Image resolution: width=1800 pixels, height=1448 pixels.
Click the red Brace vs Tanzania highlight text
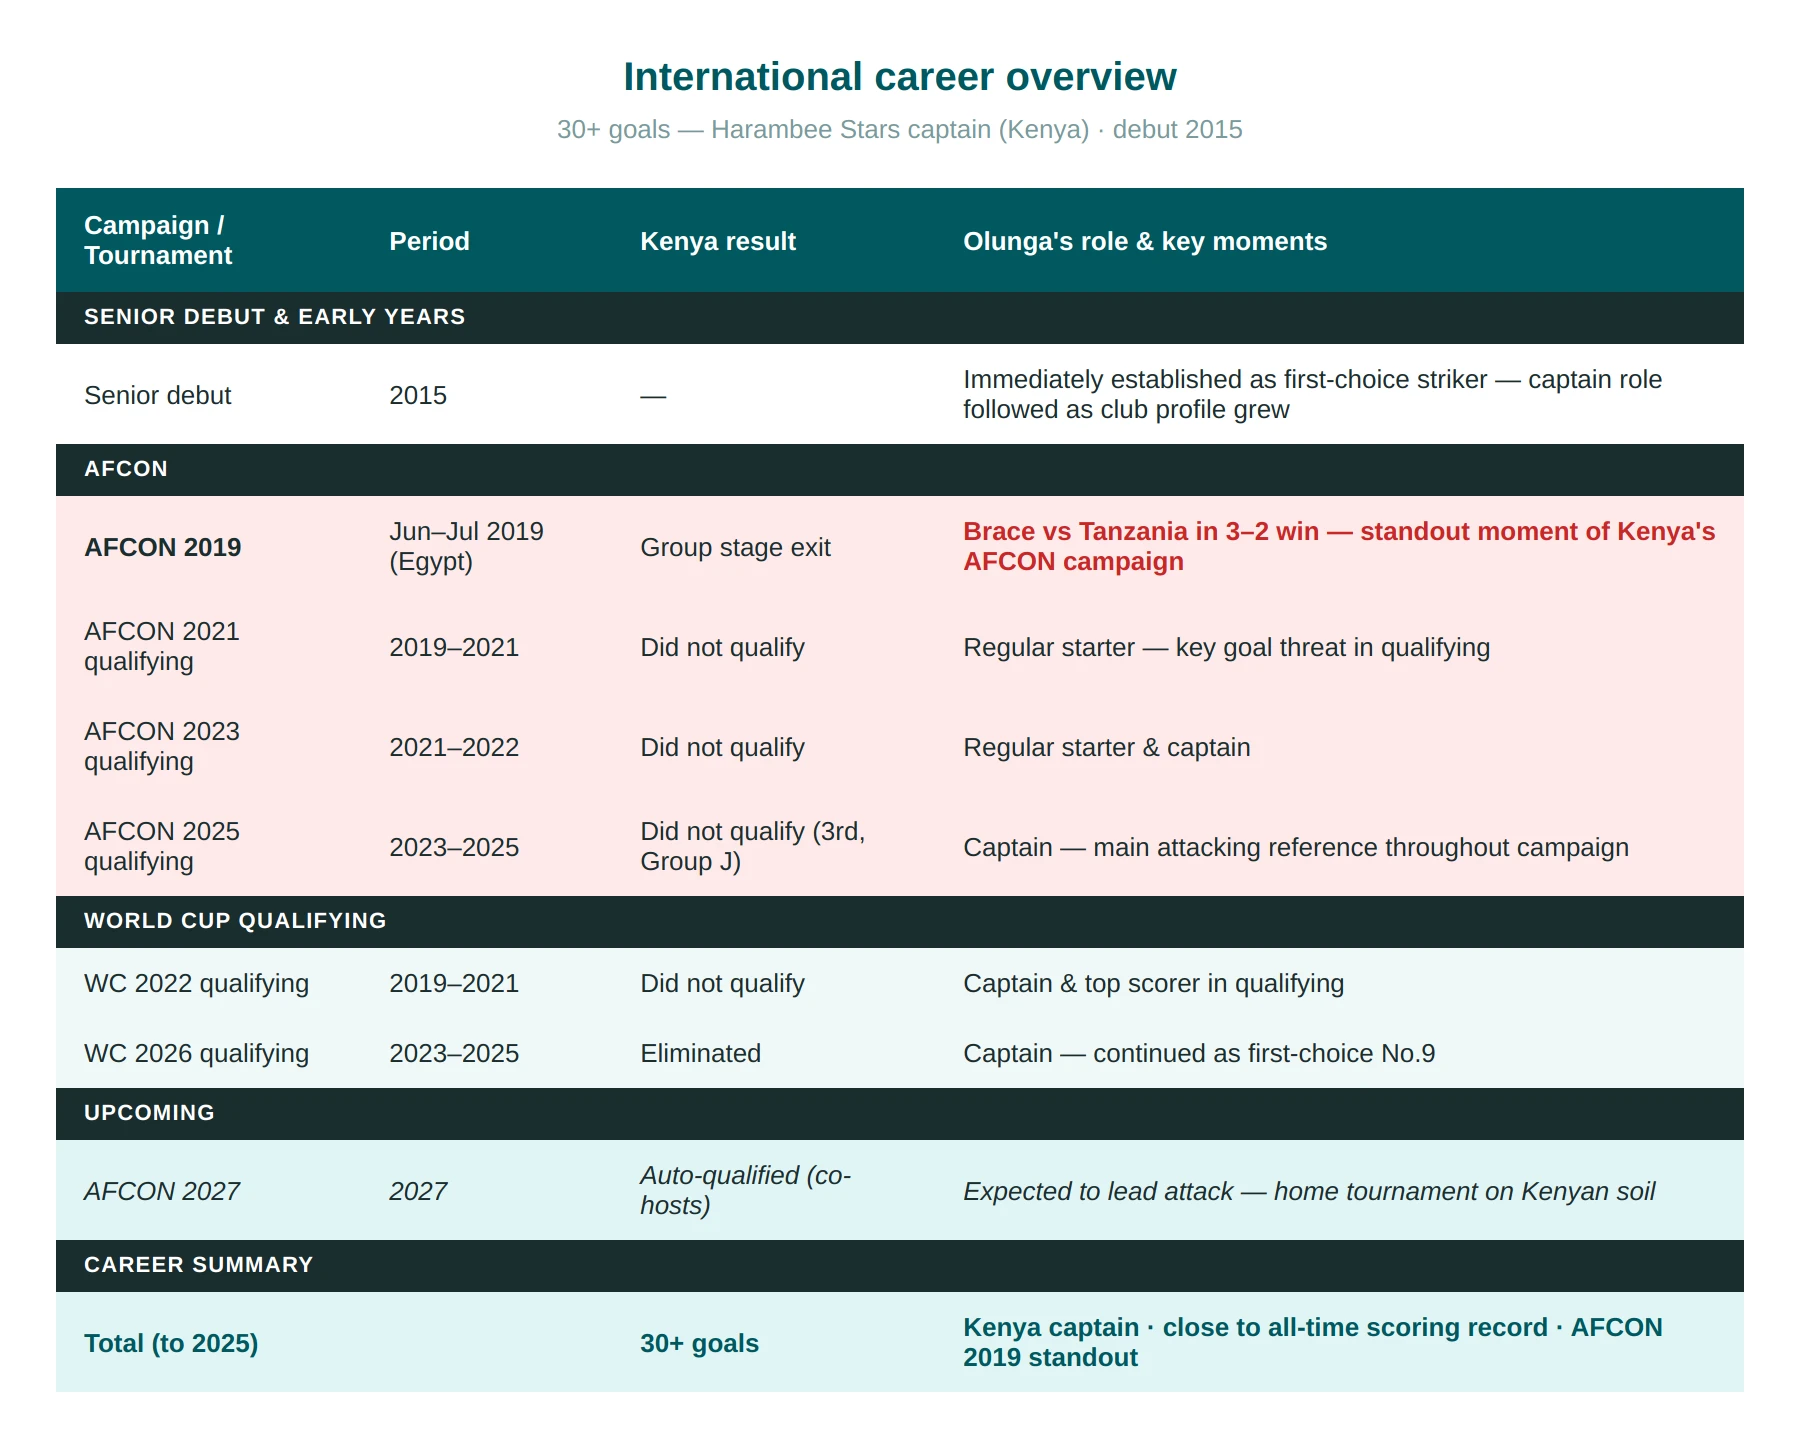click(1339, 546)
